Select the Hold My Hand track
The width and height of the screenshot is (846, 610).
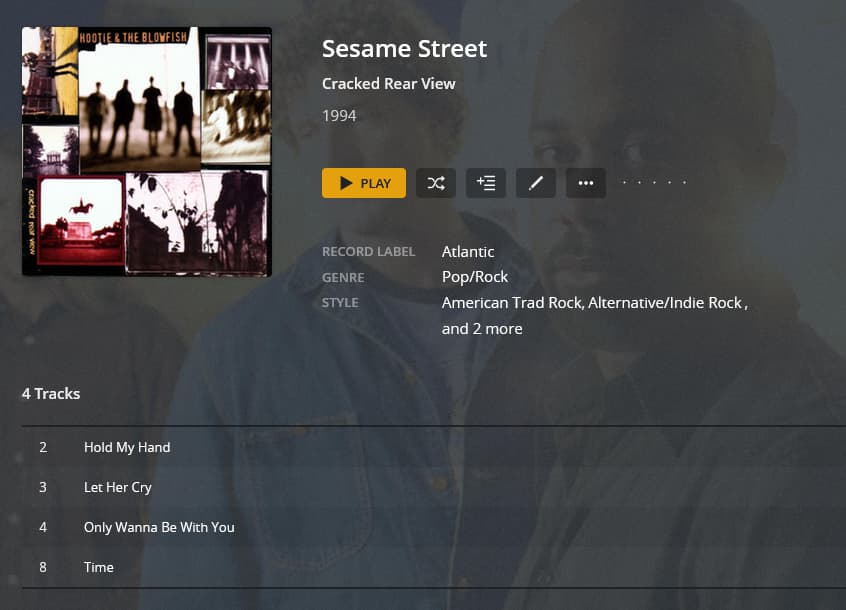(127, 447)
